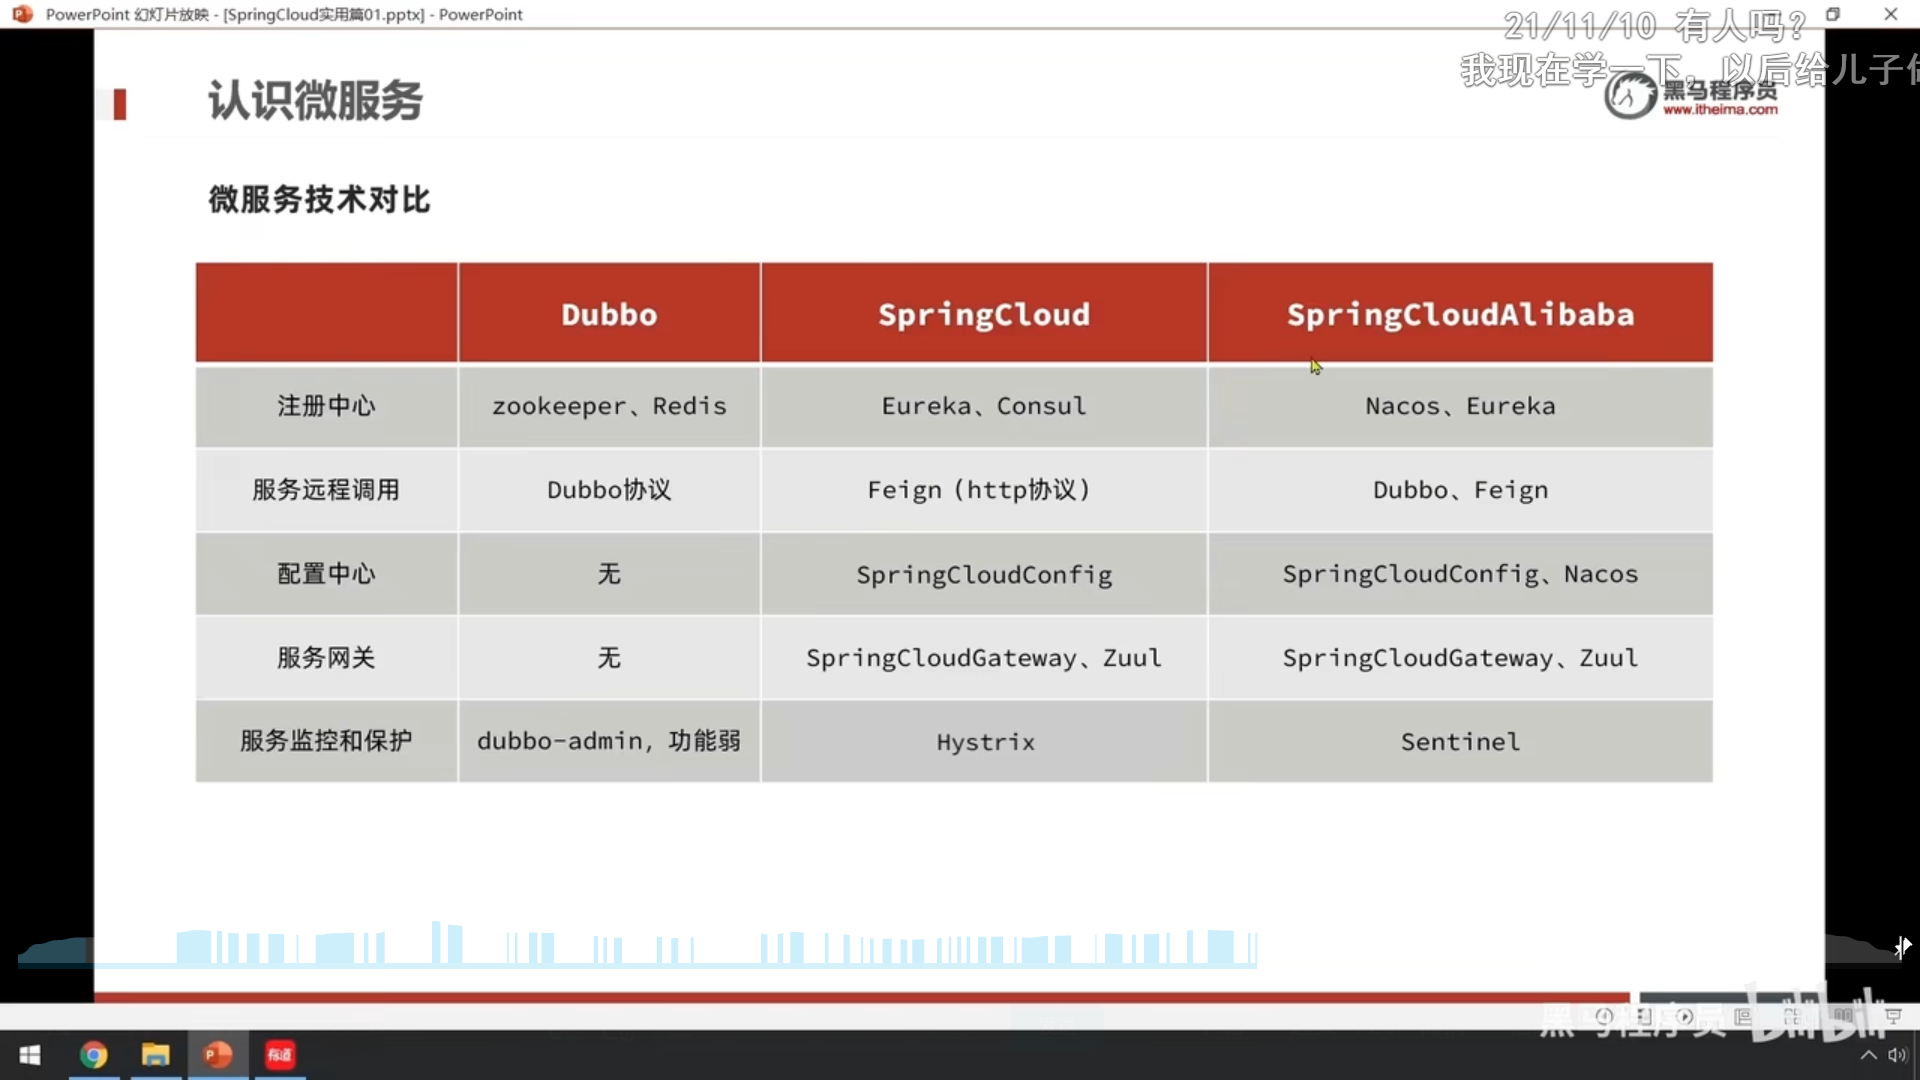Click the Sentinel table cell
The width and height of the screenshot is (1920, 1080).
1459,741
